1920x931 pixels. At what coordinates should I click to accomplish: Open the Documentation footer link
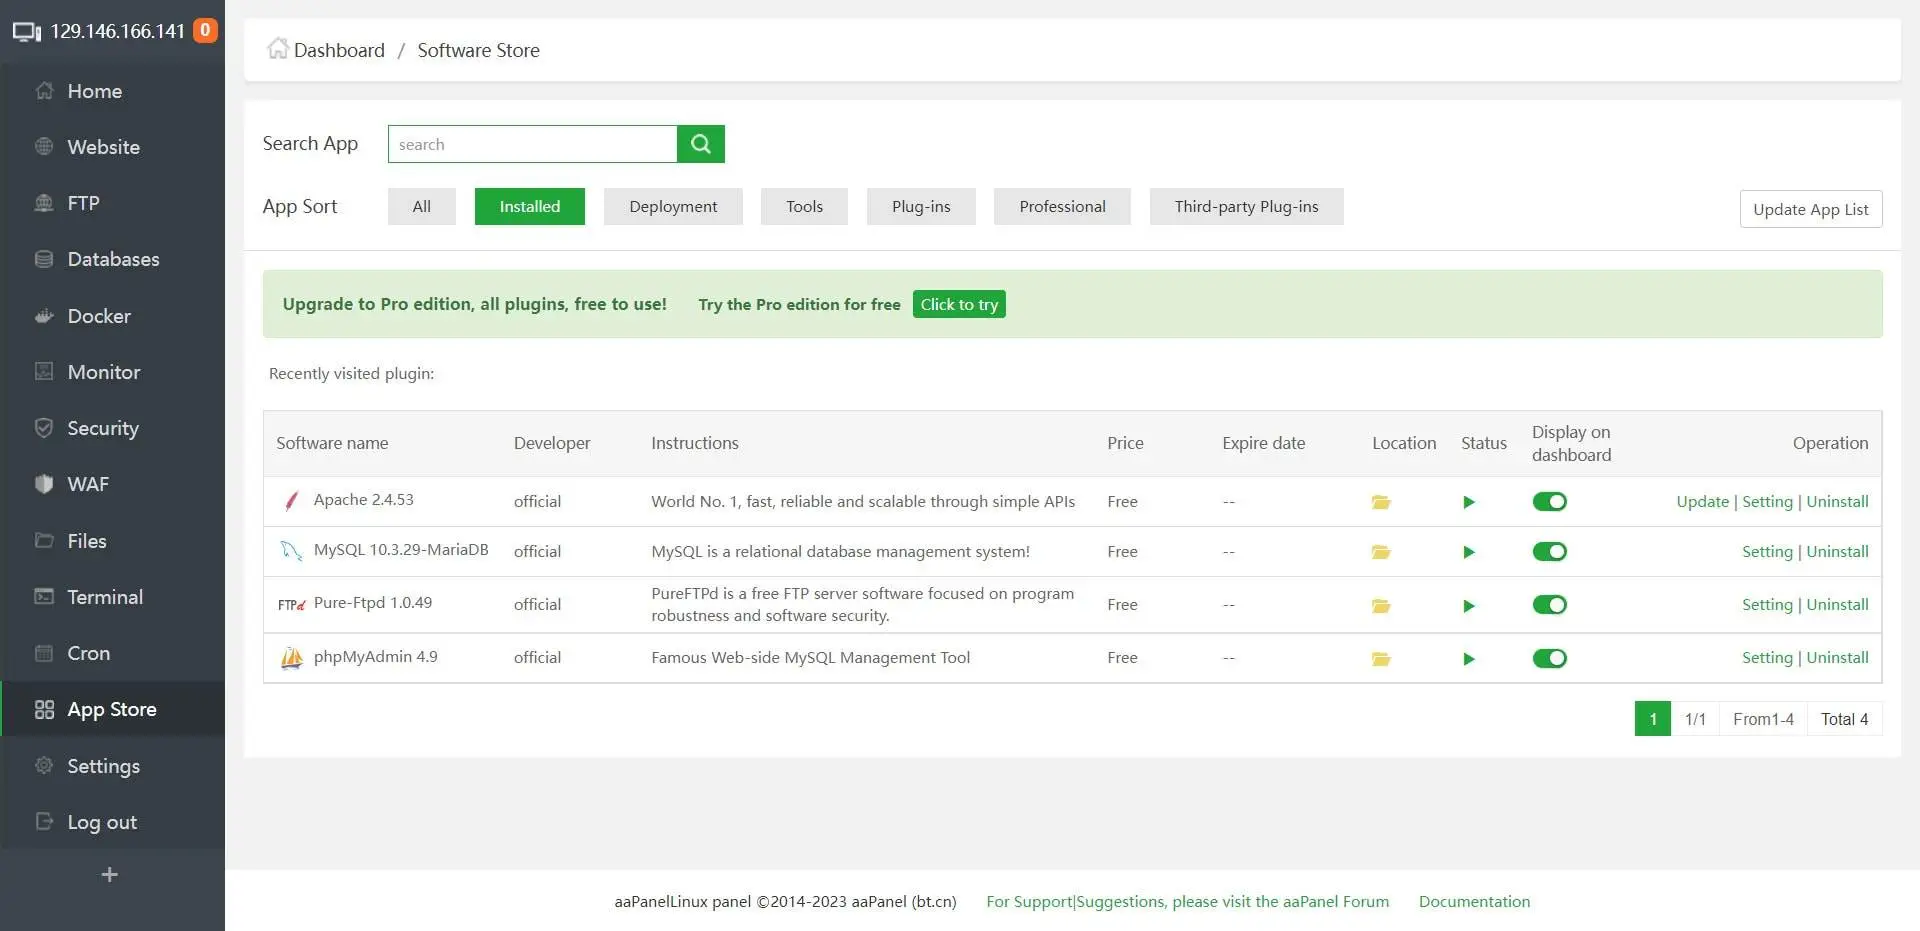point(1474,901)
